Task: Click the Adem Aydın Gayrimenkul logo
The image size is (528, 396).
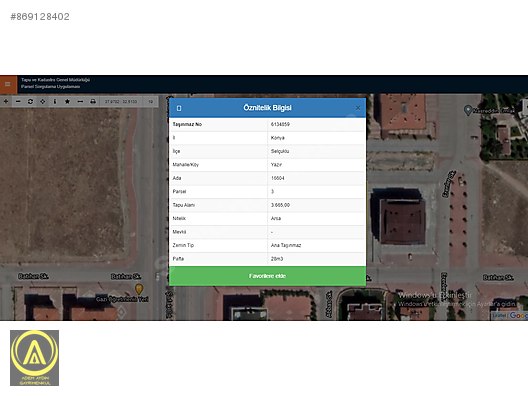Action: (34, 358)
